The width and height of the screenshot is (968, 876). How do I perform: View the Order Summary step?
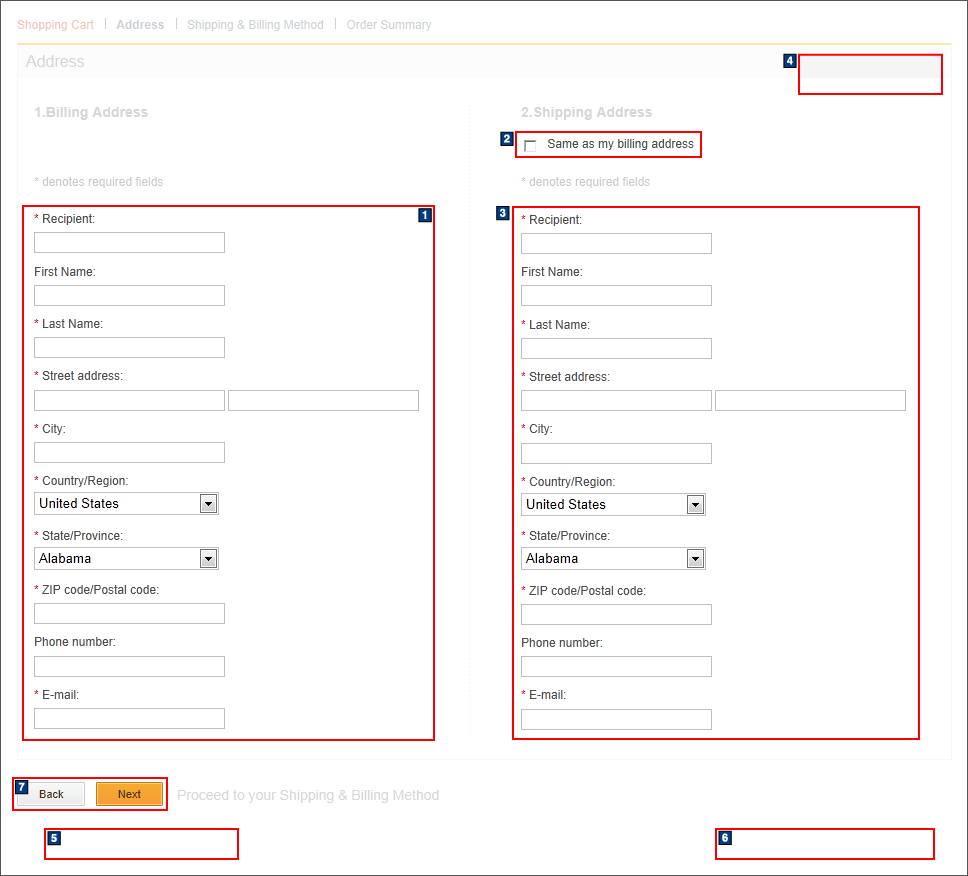point(389,24)
